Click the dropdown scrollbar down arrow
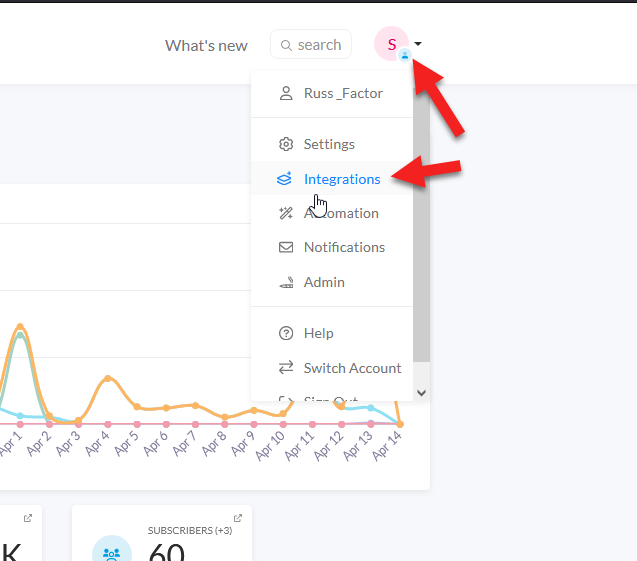637x561 pixels. click(x=422, y=393)
